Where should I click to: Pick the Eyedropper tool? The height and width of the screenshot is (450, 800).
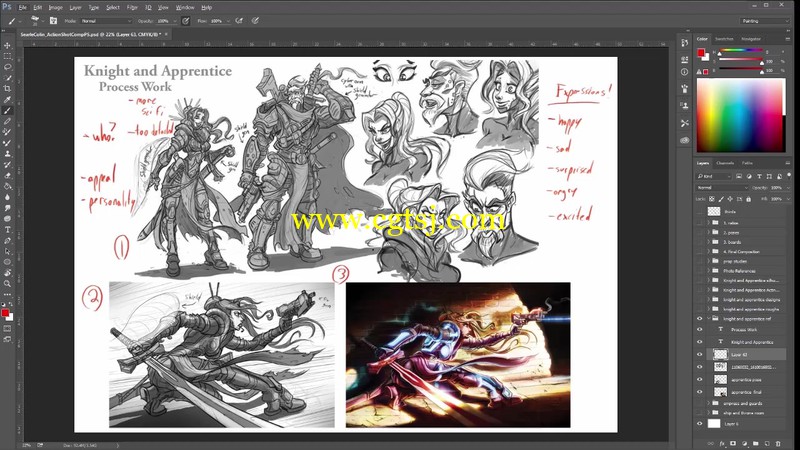[7, 99]
